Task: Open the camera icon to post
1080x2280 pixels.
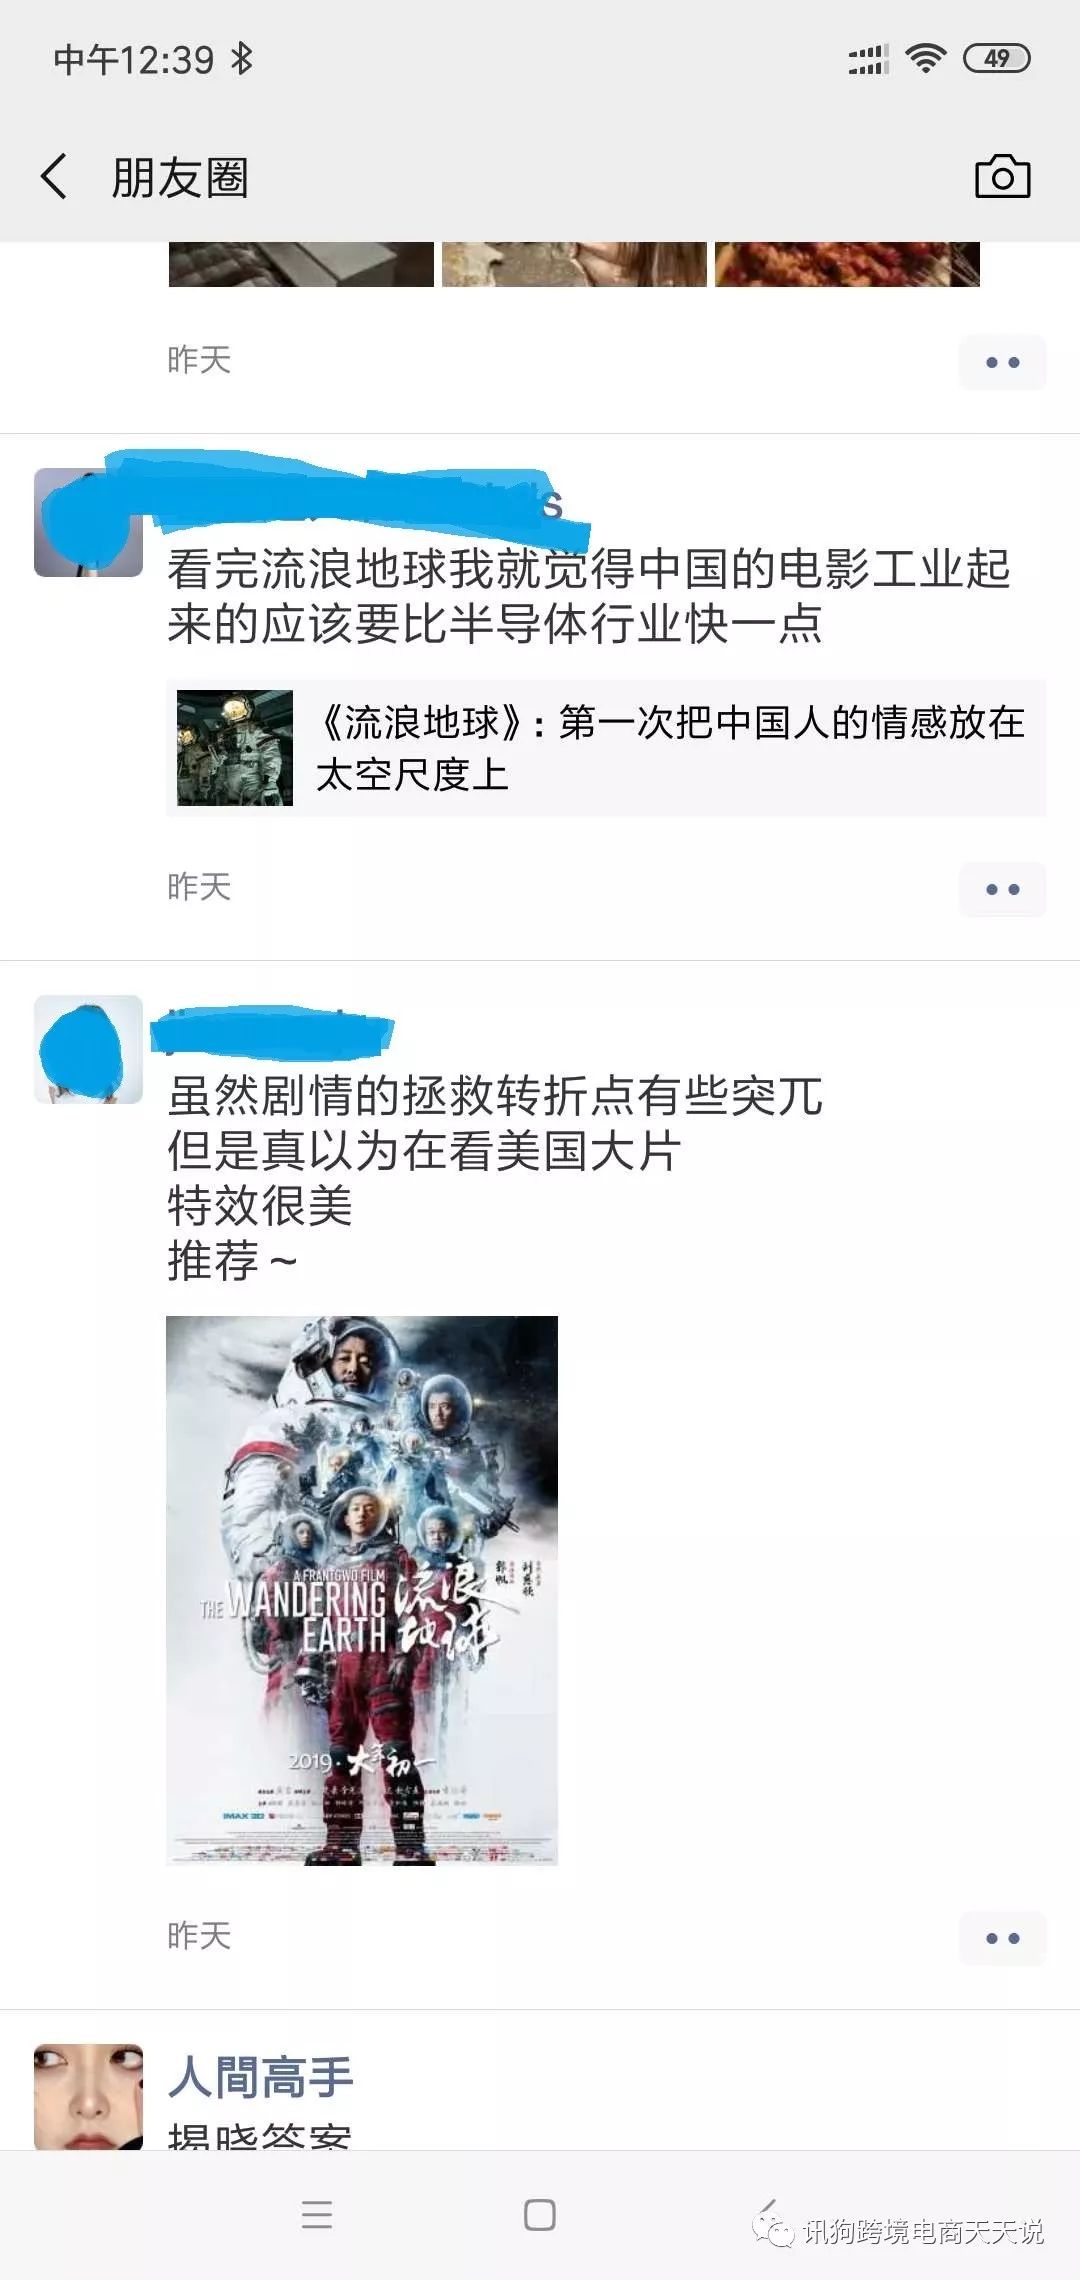Action: click(x=1002, y=177)
